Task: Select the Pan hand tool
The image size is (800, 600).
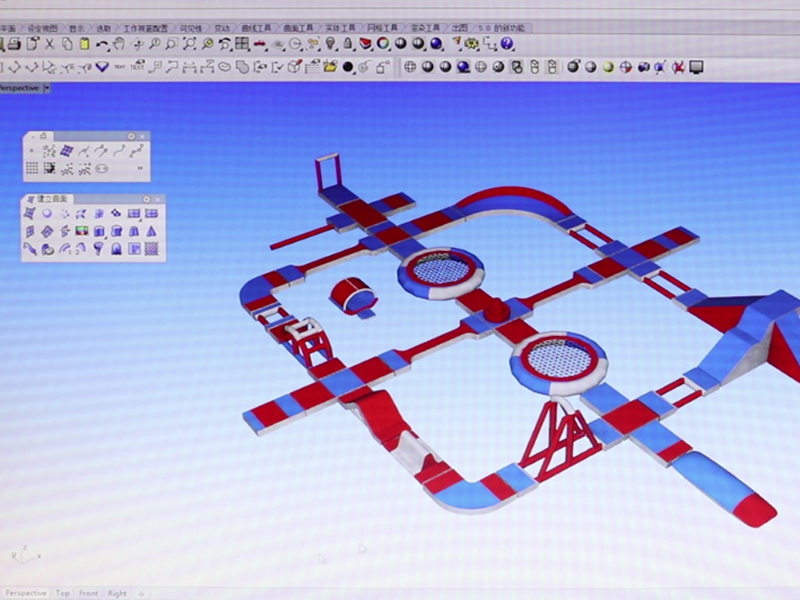Action: pyautogui.click(x=119, y=44)
